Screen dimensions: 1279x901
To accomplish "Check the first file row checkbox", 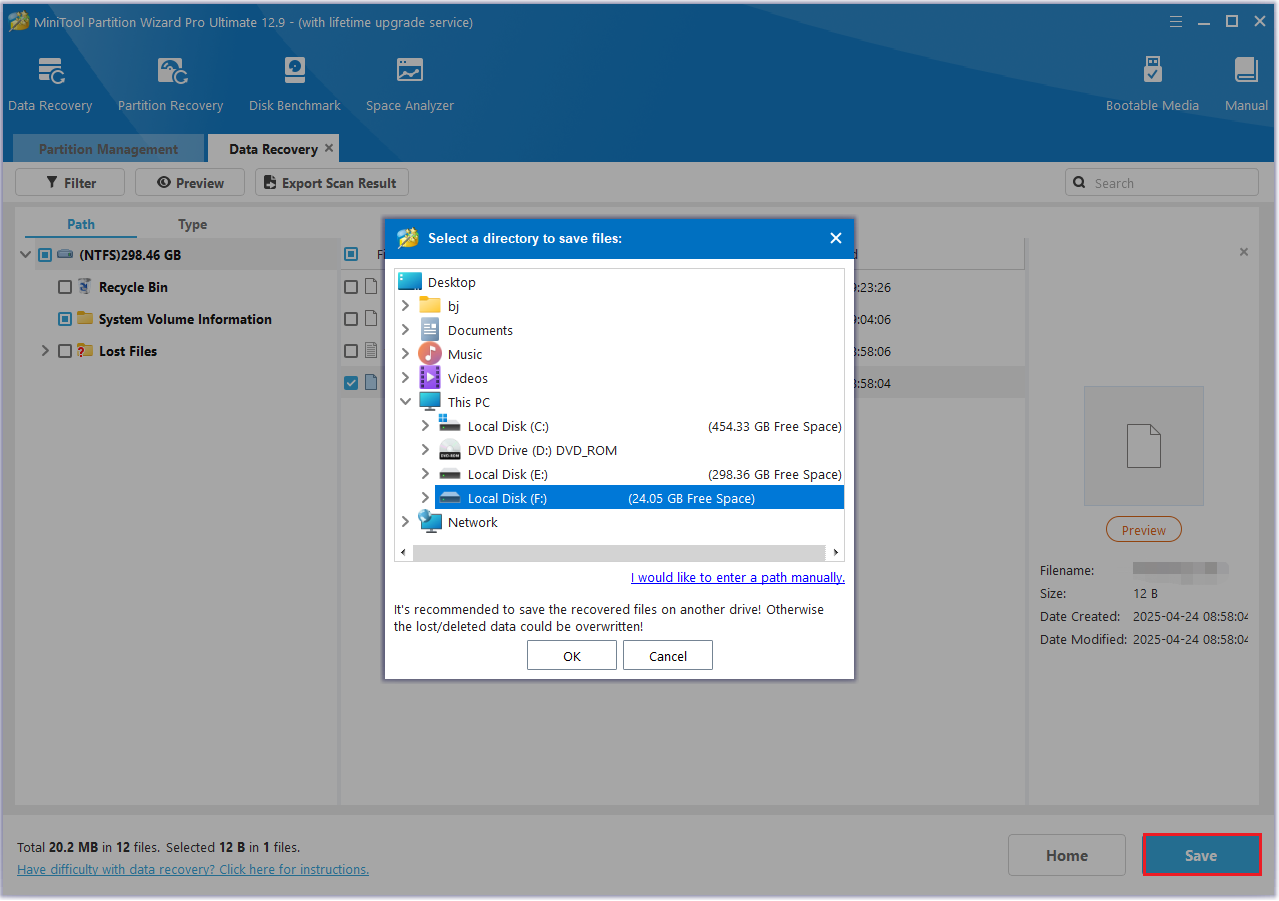I will click(x=351, y=287).
